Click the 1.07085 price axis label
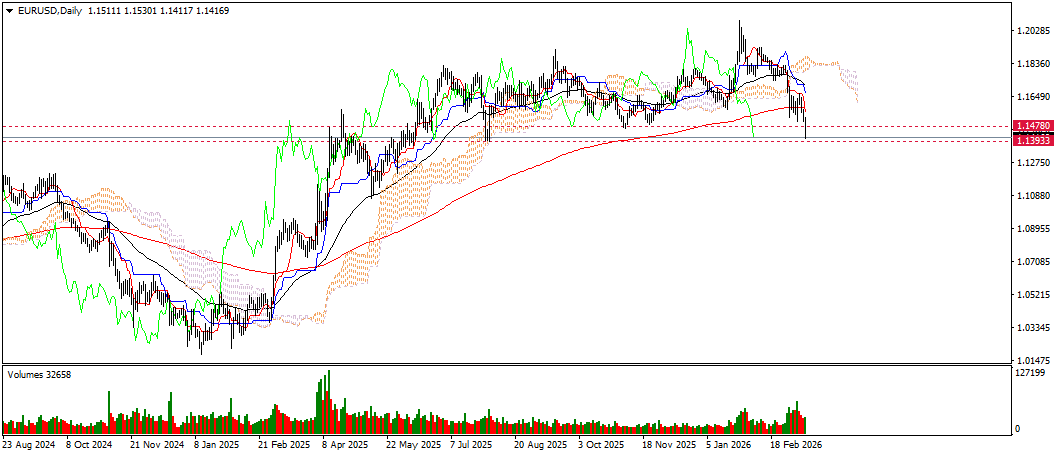 pyautogui.click(x=1035, y=262)
